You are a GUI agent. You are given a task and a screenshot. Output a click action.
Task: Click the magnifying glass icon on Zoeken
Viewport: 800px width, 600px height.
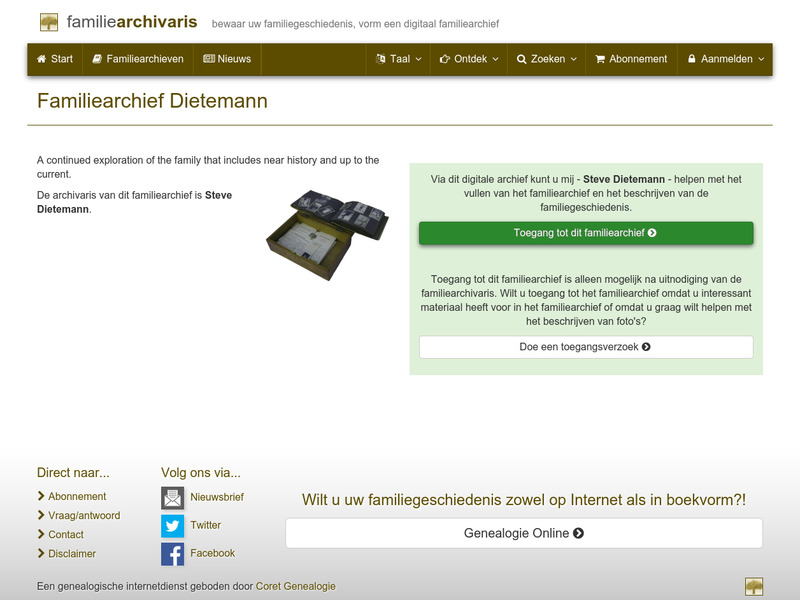click(521, 59)
